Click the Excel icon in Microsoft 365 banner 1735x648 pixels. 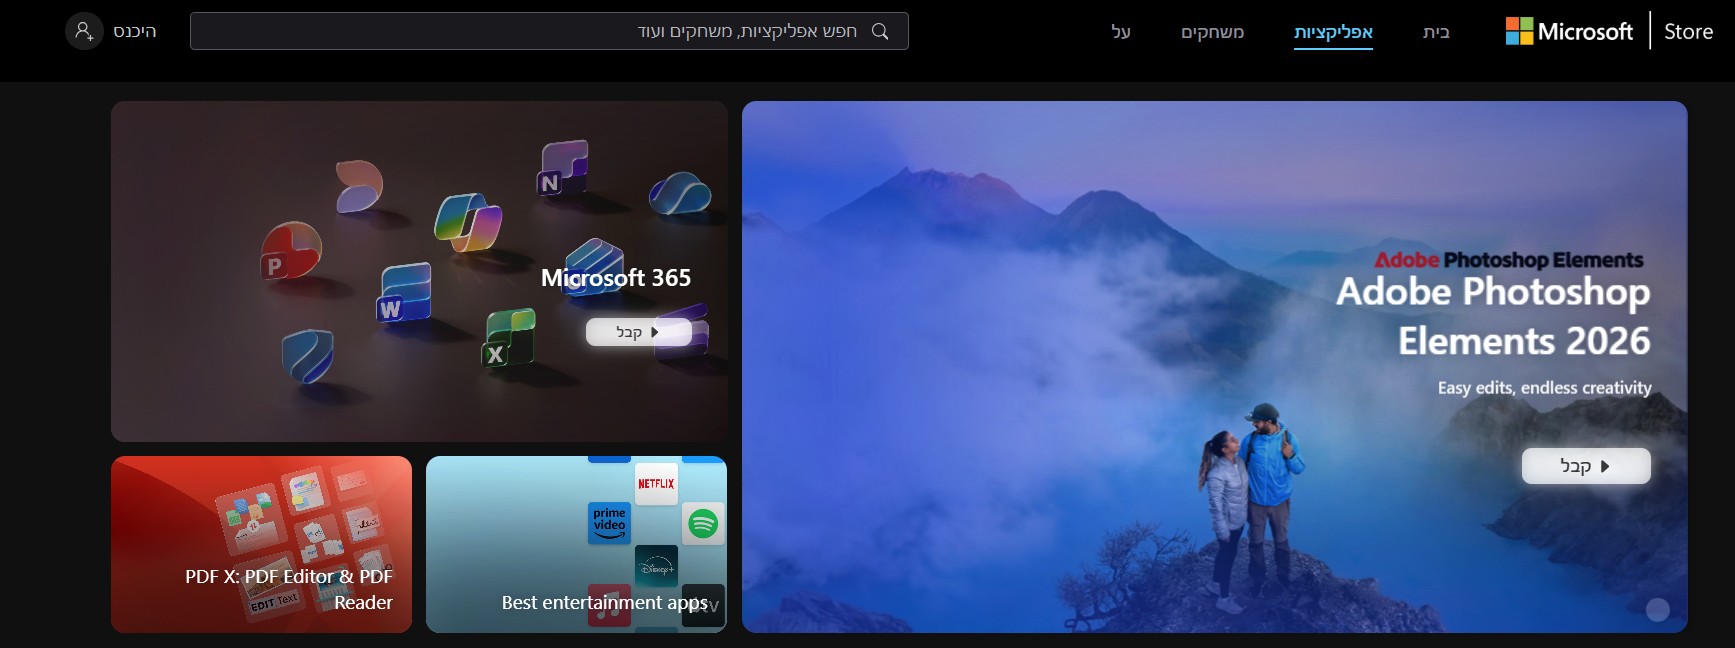(x=508, y=338)
